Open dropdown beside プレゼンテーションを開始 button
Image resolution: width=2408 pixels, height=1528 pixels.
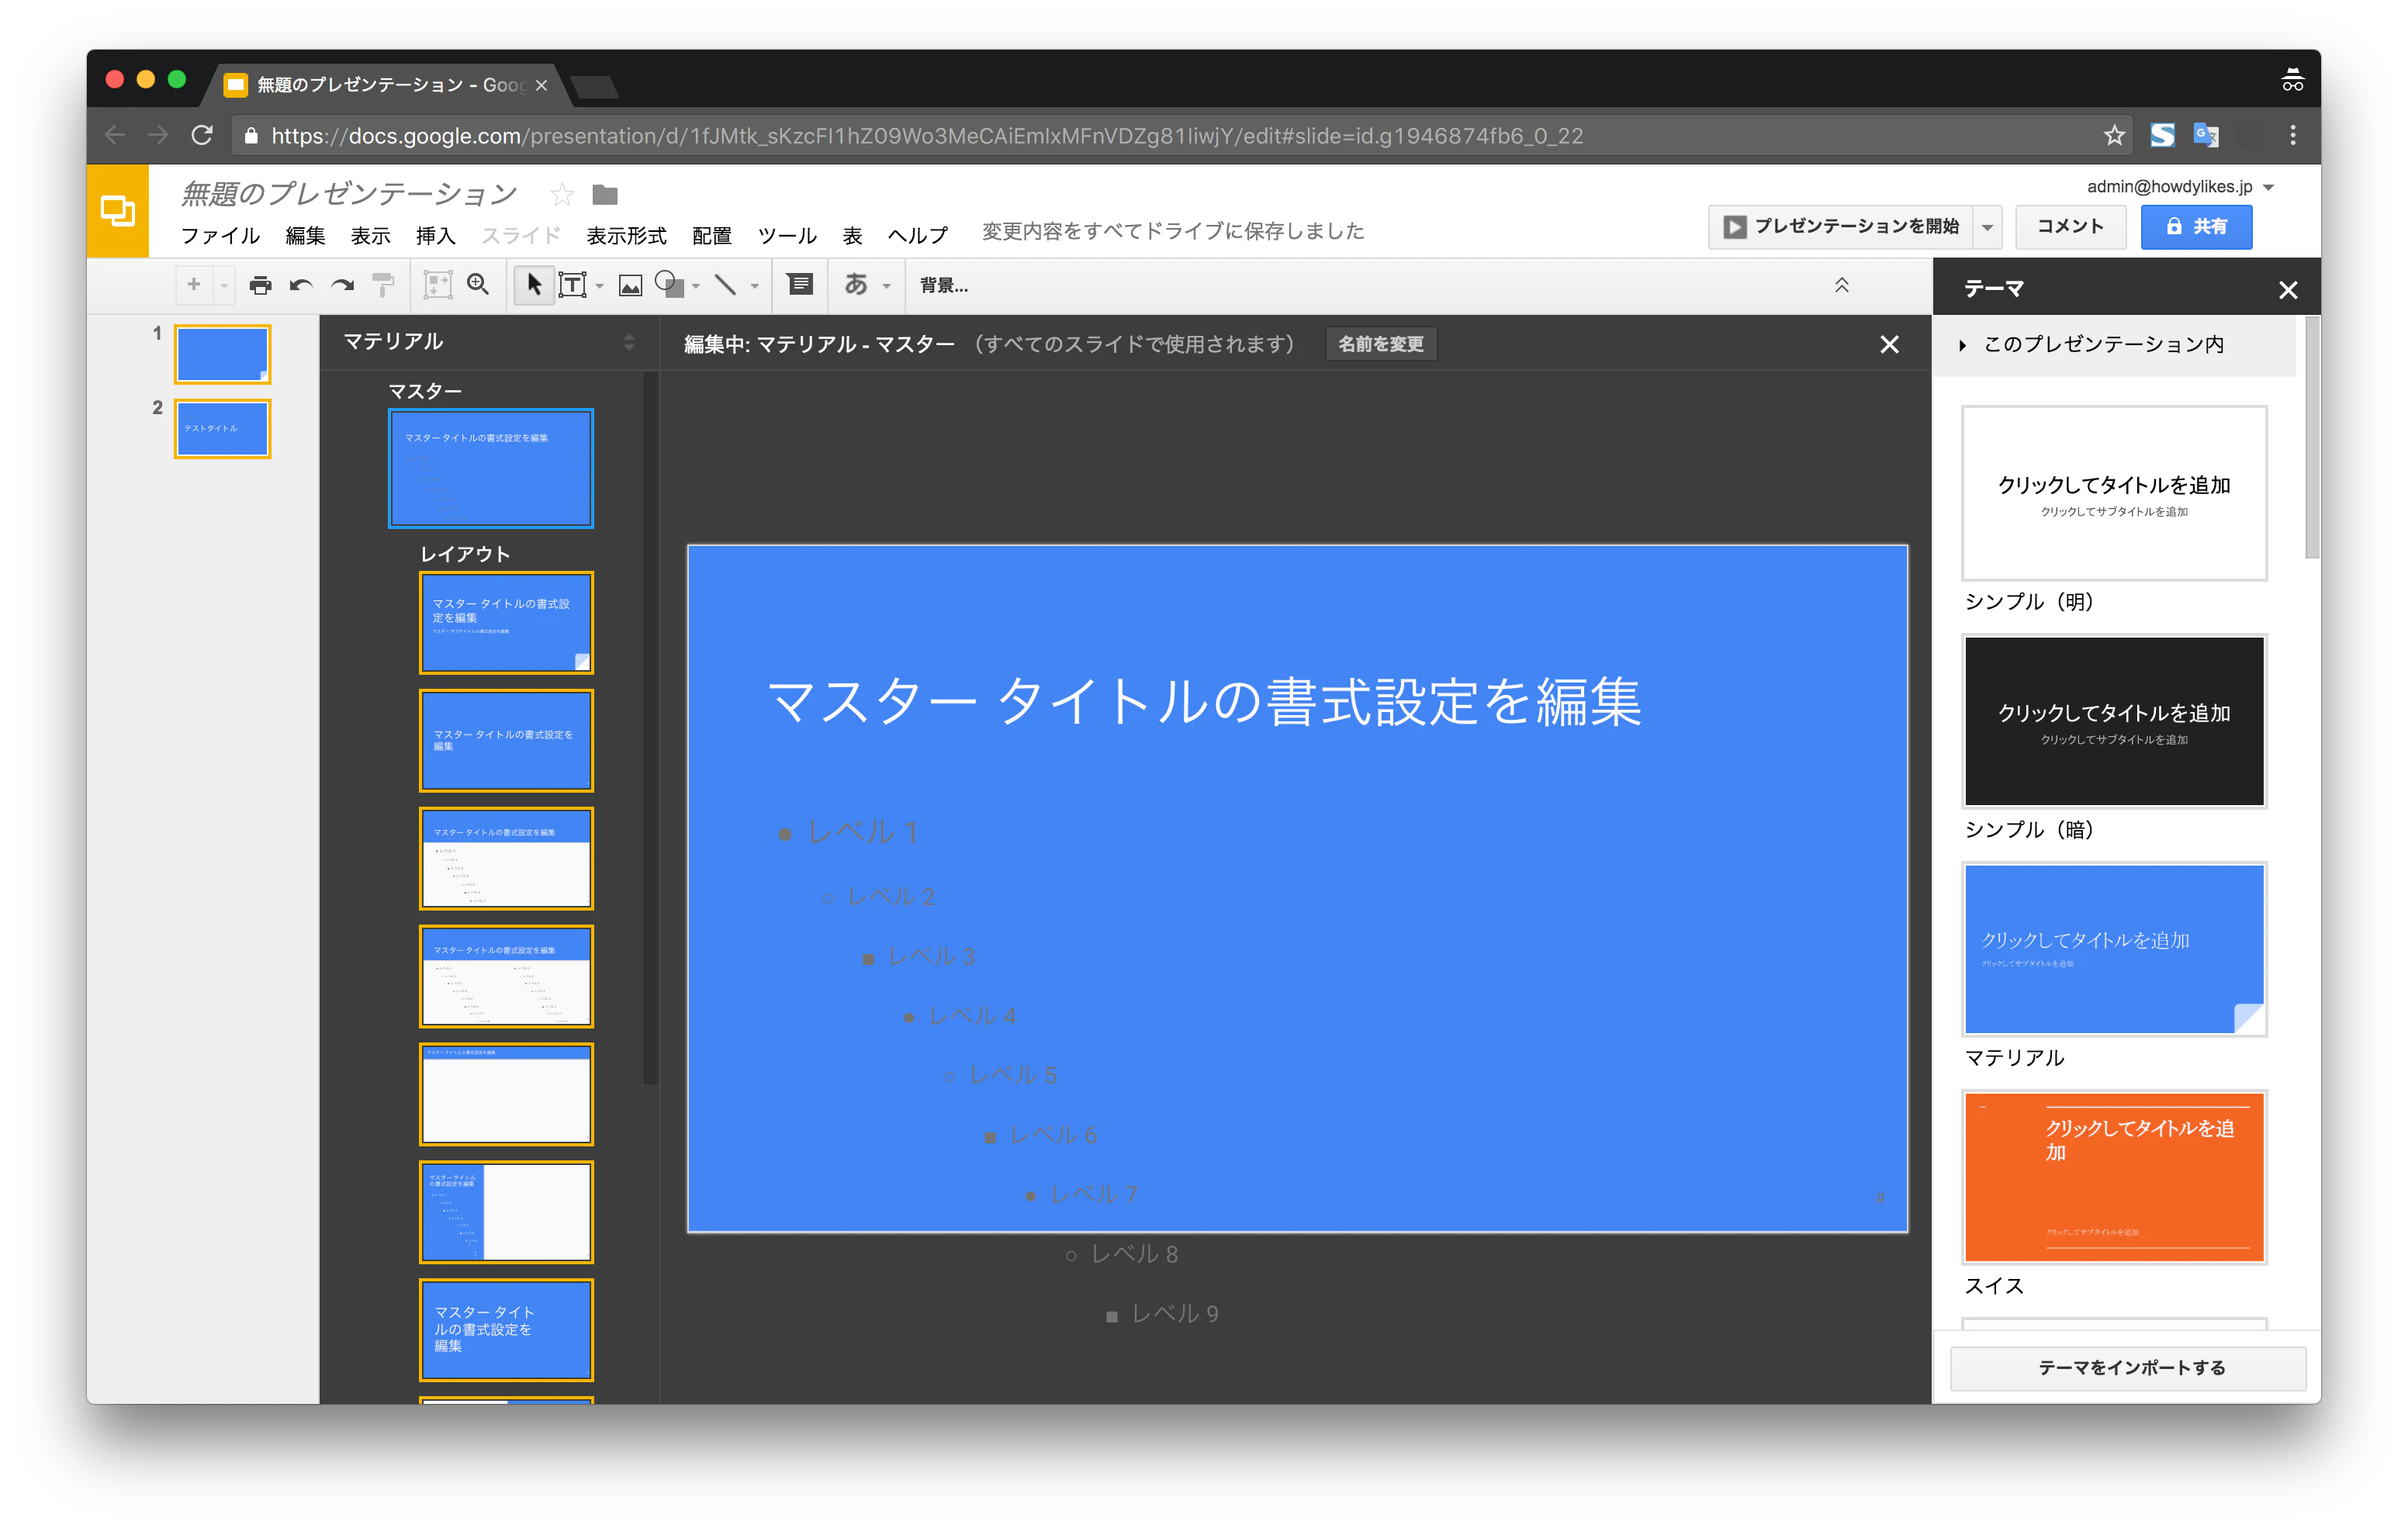(1988, 228)
